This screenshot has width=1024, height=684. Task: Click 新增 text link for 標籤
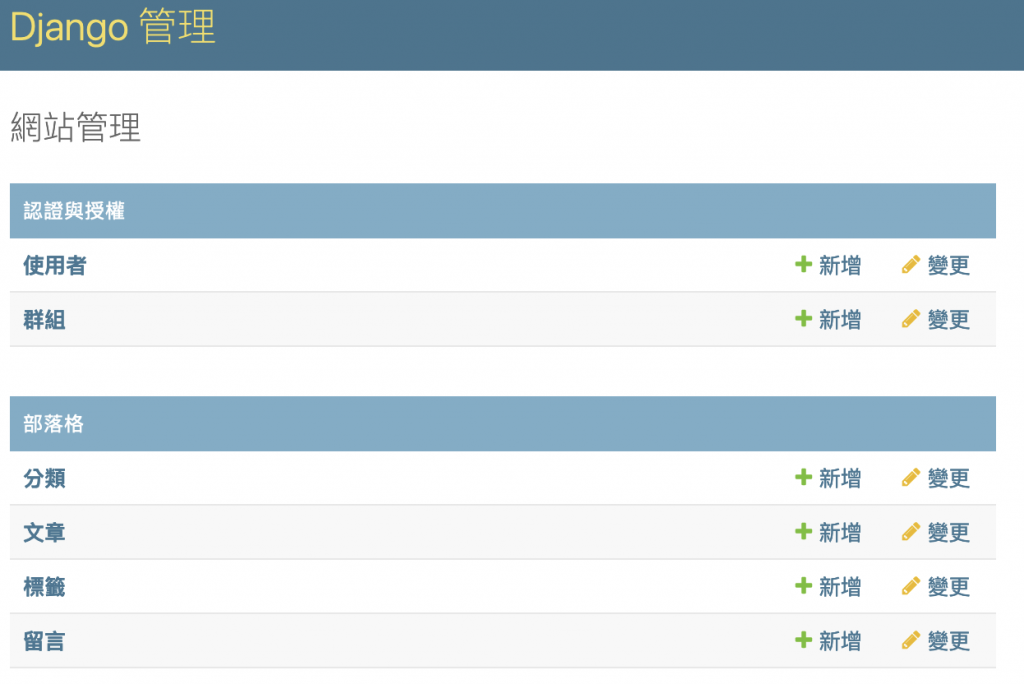840,587
